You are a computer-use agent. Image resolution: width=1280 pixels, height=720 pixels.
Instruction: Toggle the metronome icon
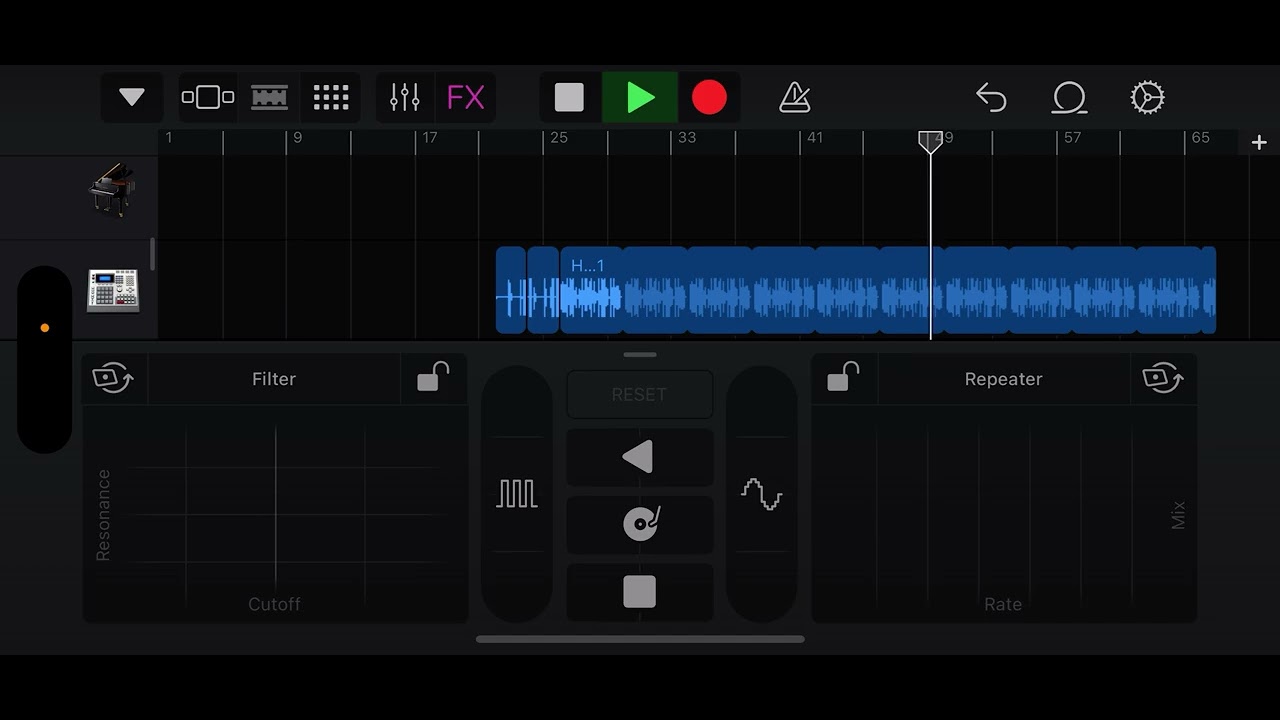(795, 97)
